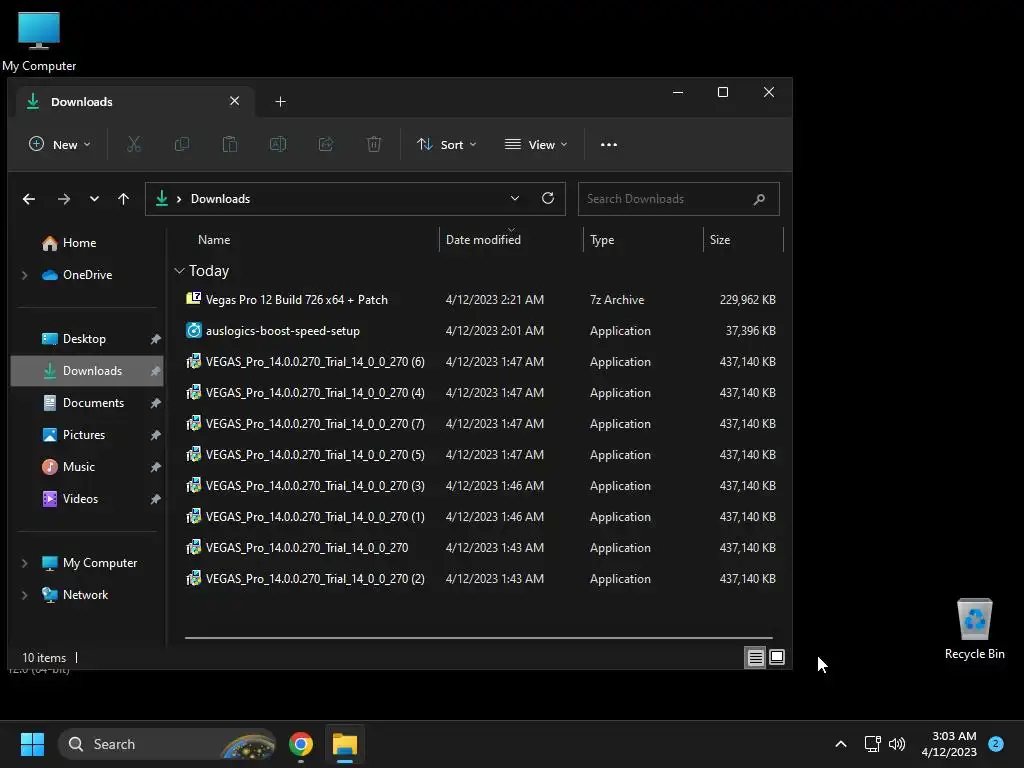This screenshot has height=768, width=1024.
Task: Open the network tray icon
Action: (x=872, y=744)
